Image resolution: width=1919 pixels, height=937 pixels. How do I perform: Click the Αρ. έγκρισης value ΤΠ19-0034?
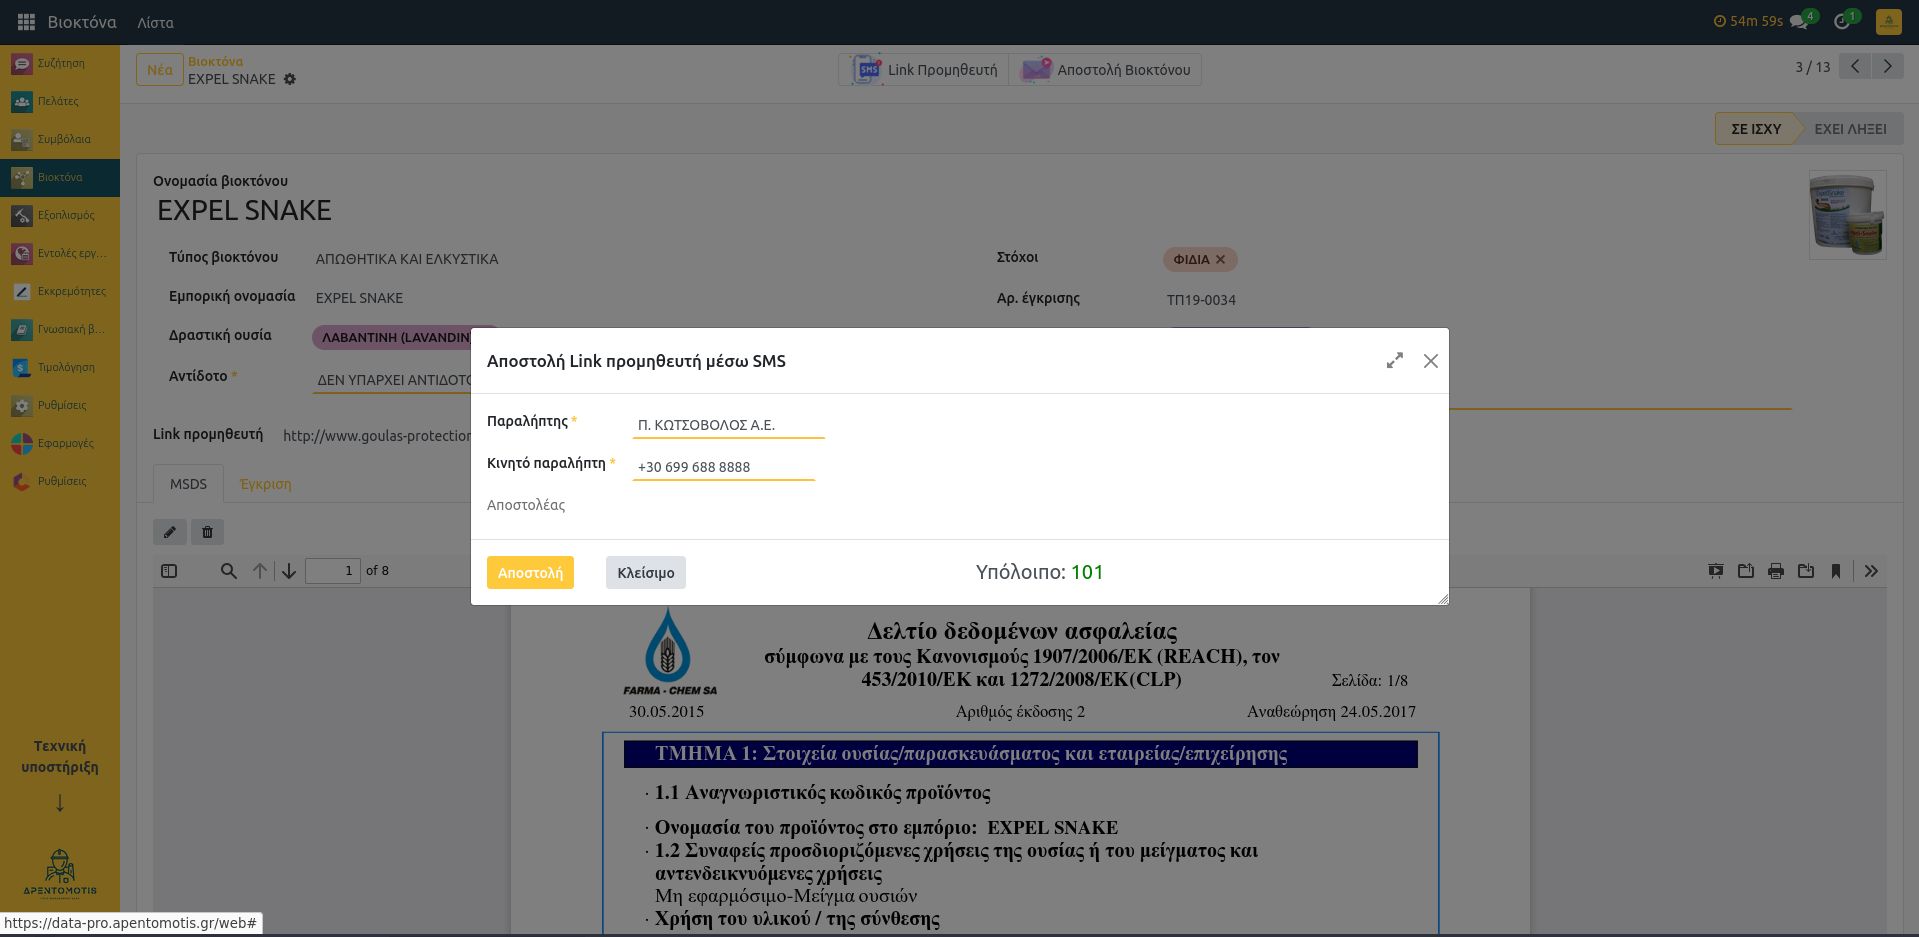(1201, 300)
